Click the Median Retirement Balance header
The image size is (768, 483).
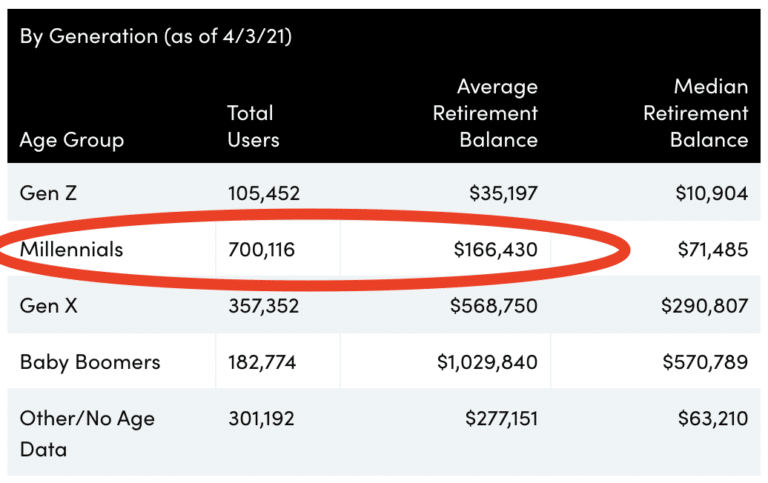pos(695,113)
